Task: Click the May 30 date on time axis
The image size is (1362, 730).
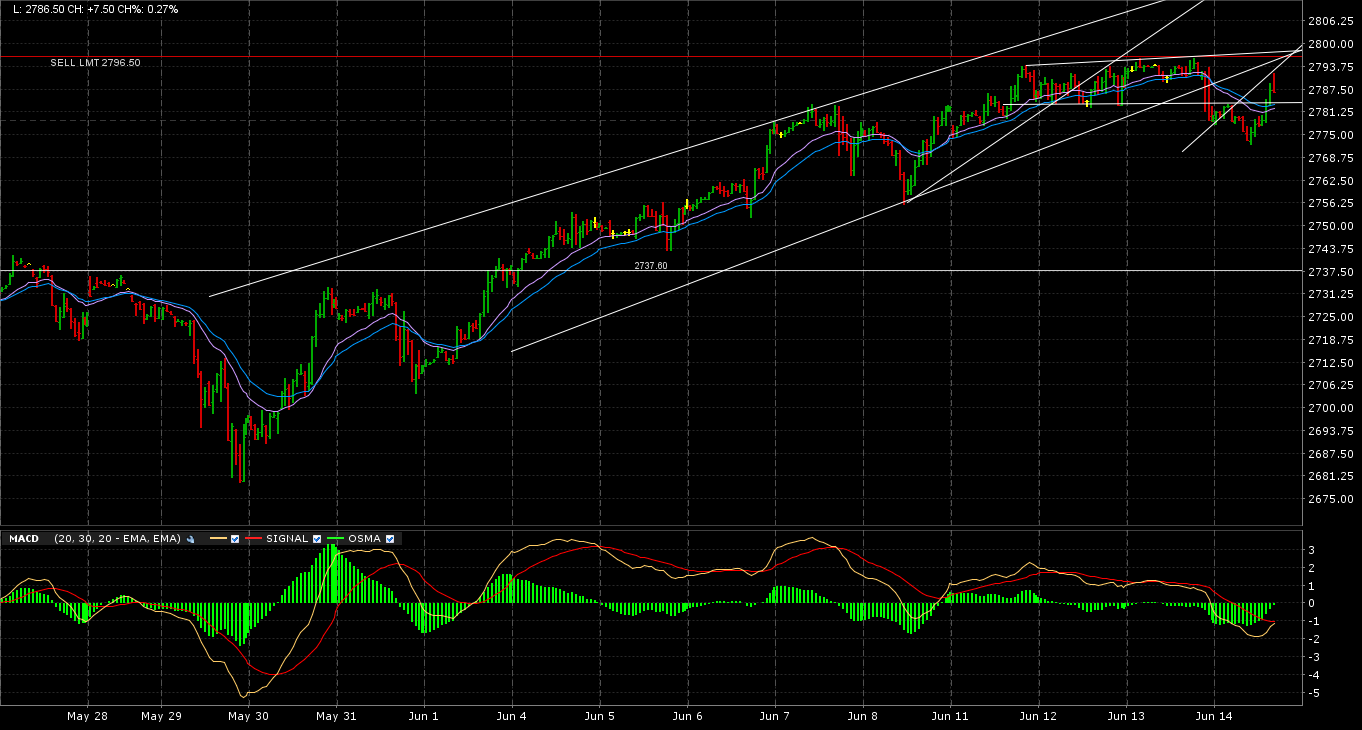Action: click(248, 716)
